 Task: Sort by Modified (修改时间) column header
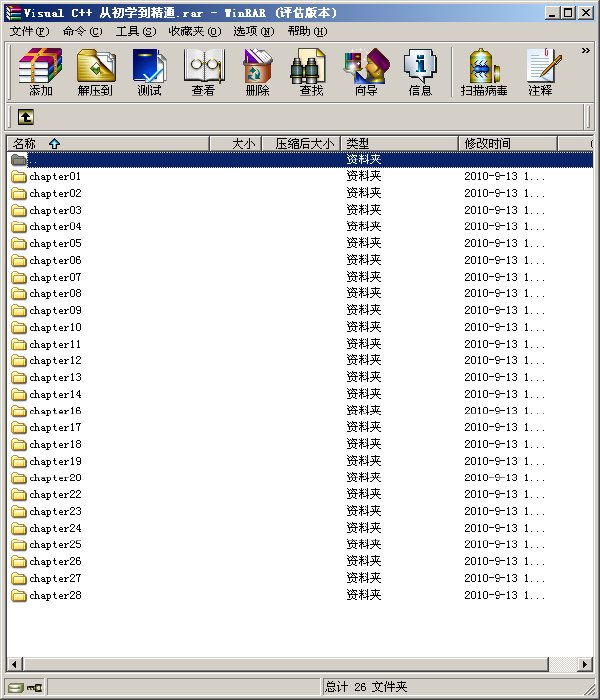tap(508, 144)
